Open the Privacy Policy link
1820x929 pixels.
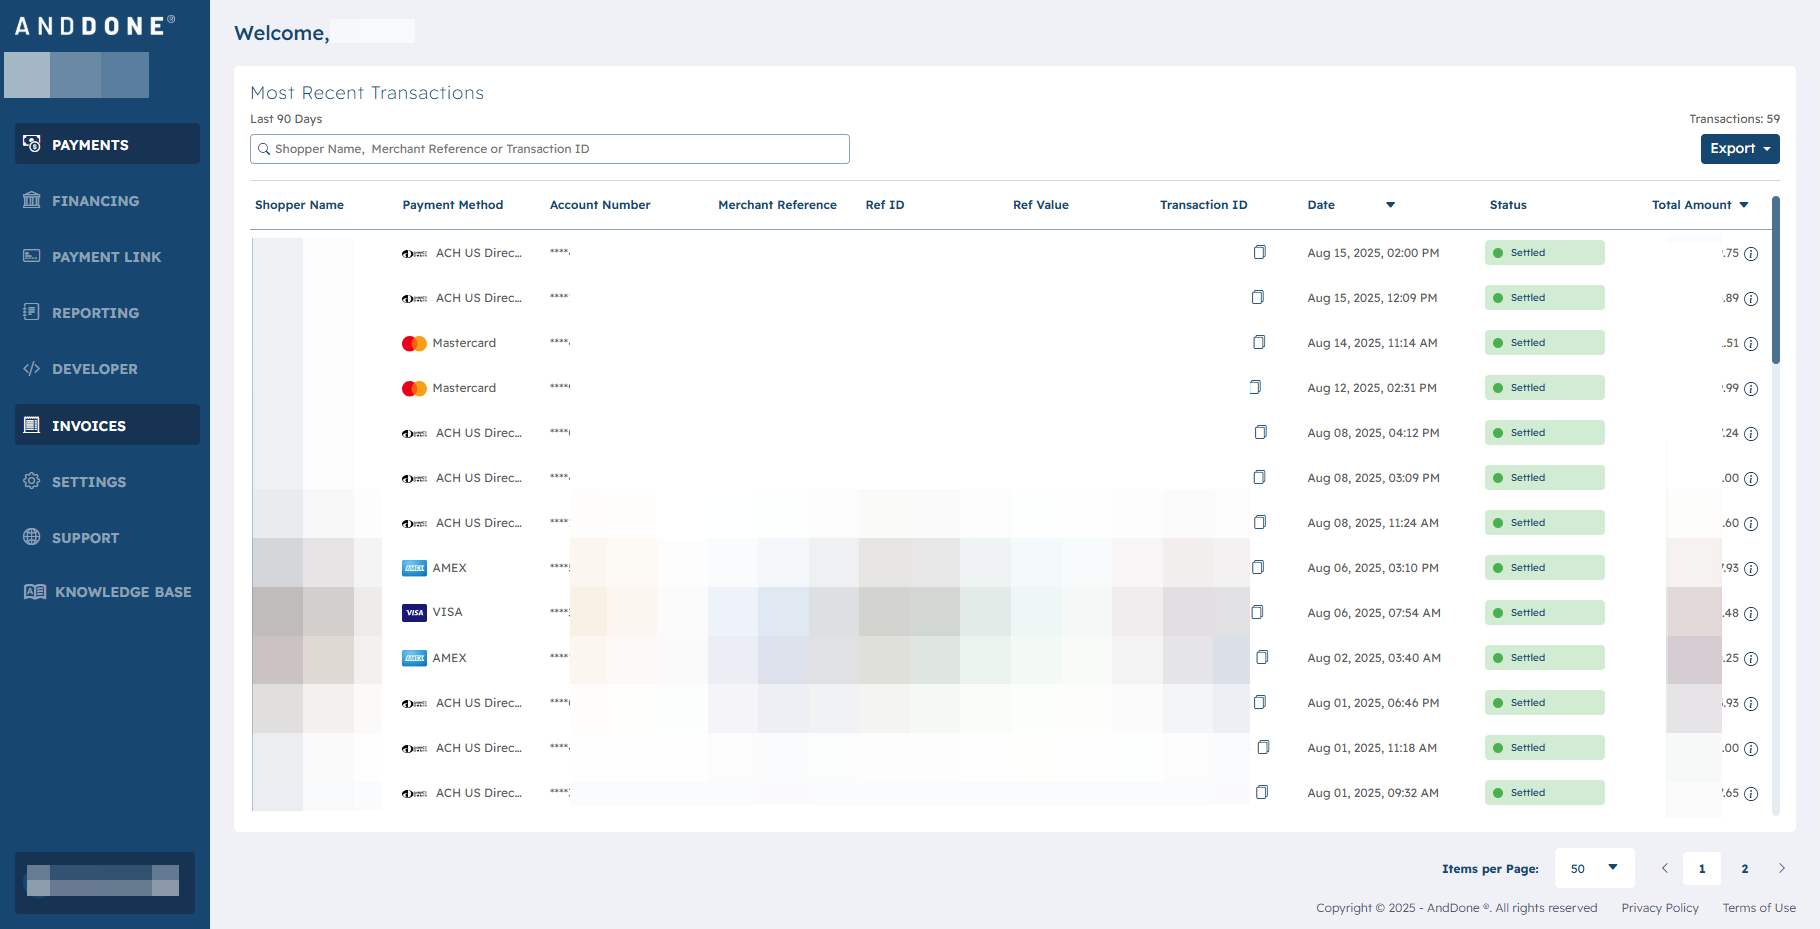pos(1660,908)
